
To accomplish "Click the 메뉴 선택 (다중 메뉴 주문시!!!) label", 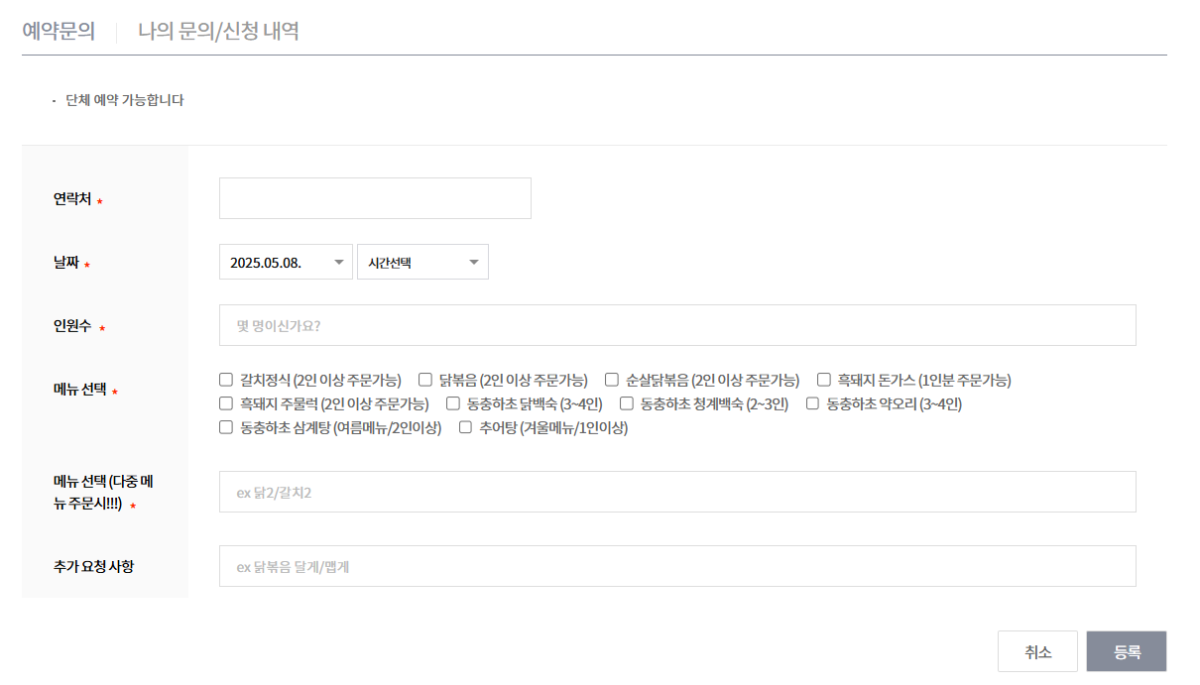I will 103,493.
